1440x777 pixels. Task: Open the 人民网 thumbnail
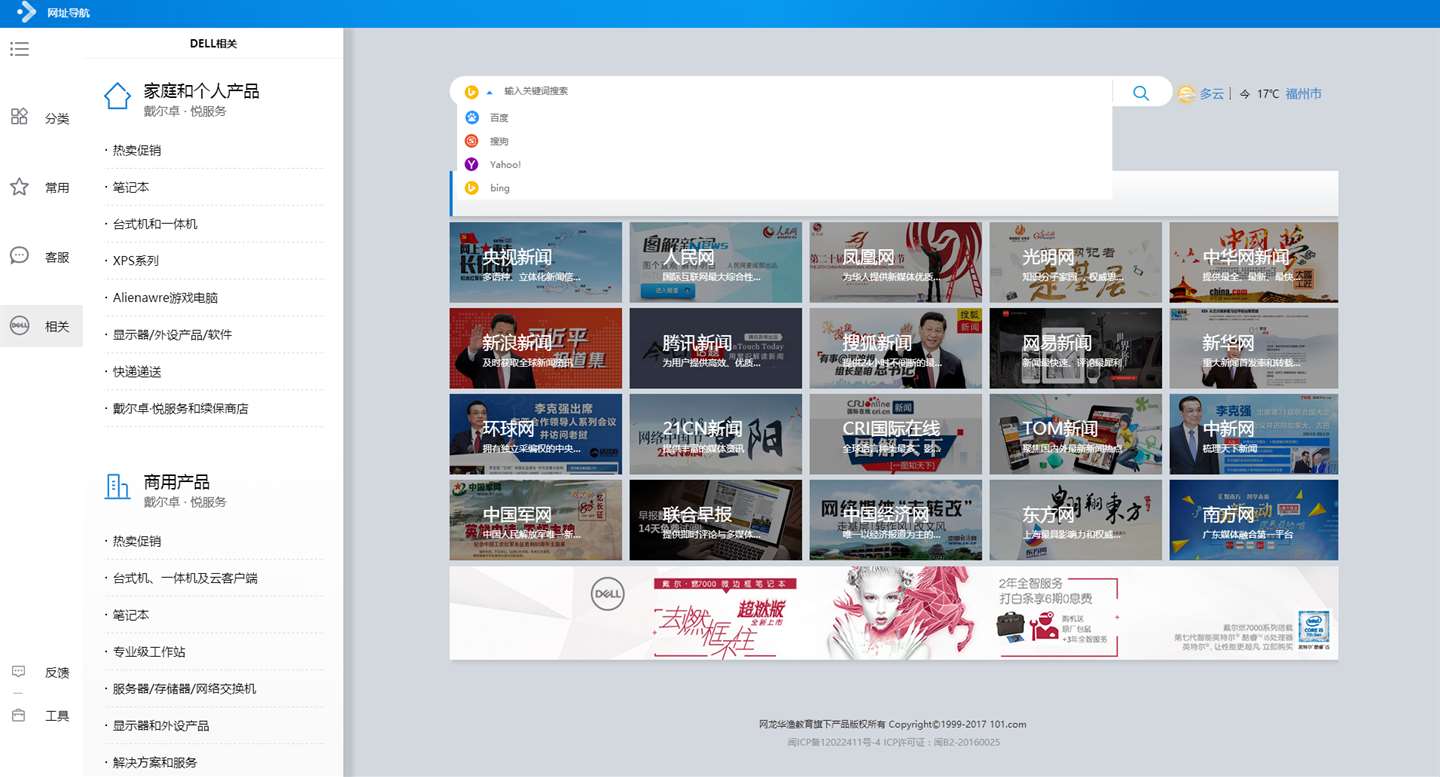click(x=716, y=262)
